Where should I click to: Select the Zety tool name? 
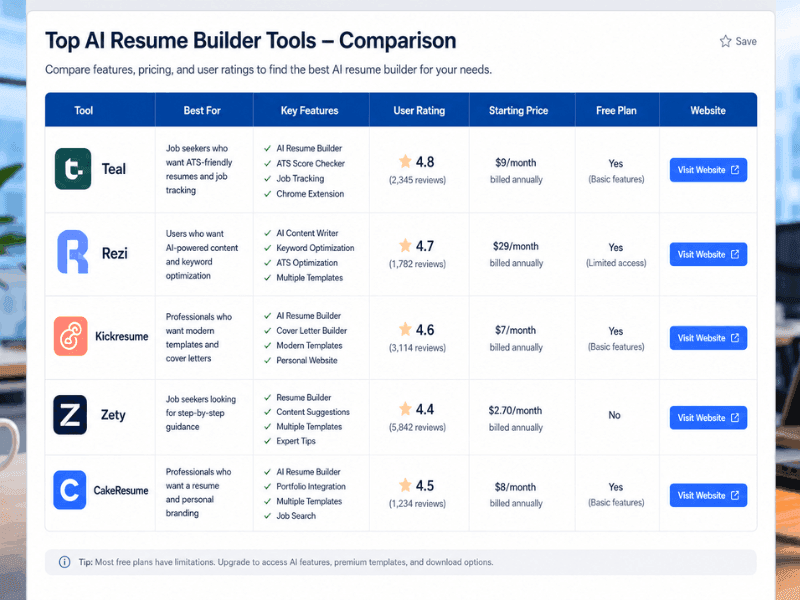pyautogui.click(x=113, y=415)
